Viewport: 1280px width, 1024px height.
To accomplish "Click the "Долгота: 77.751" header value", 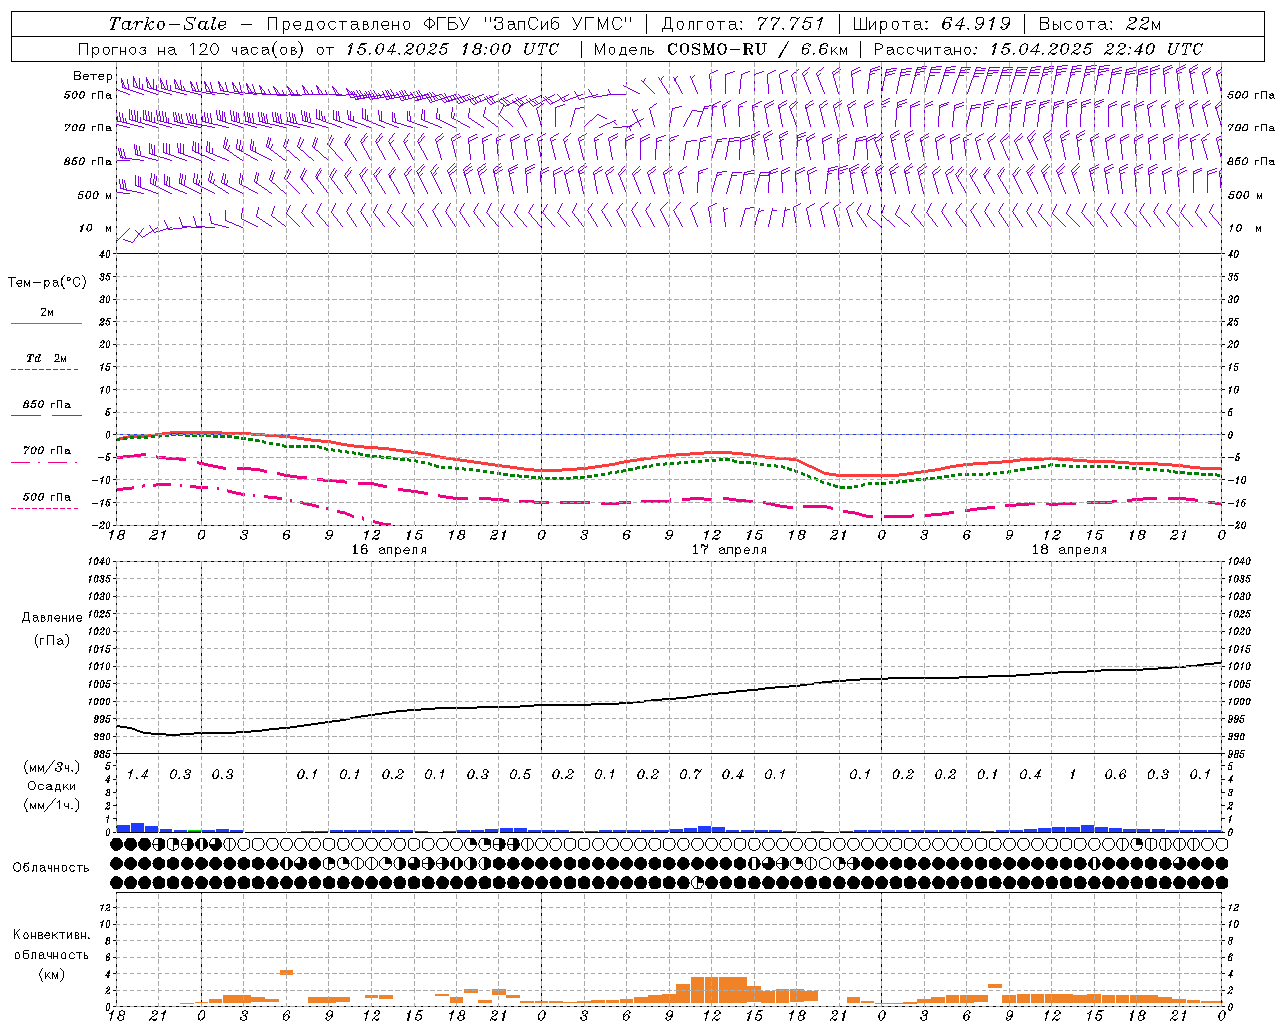I will [x=743, y=24].
